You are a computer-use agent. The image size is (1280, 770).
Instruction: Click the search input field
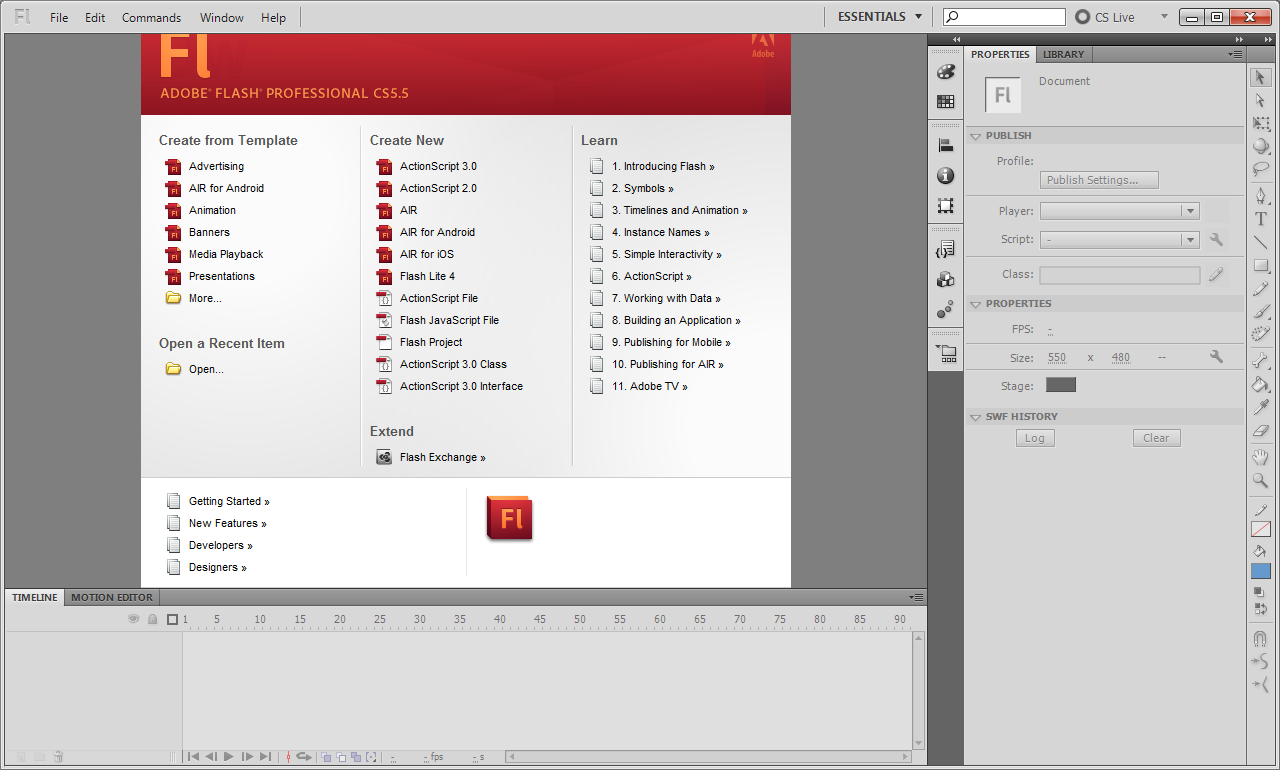click(x=1005, y=17)
